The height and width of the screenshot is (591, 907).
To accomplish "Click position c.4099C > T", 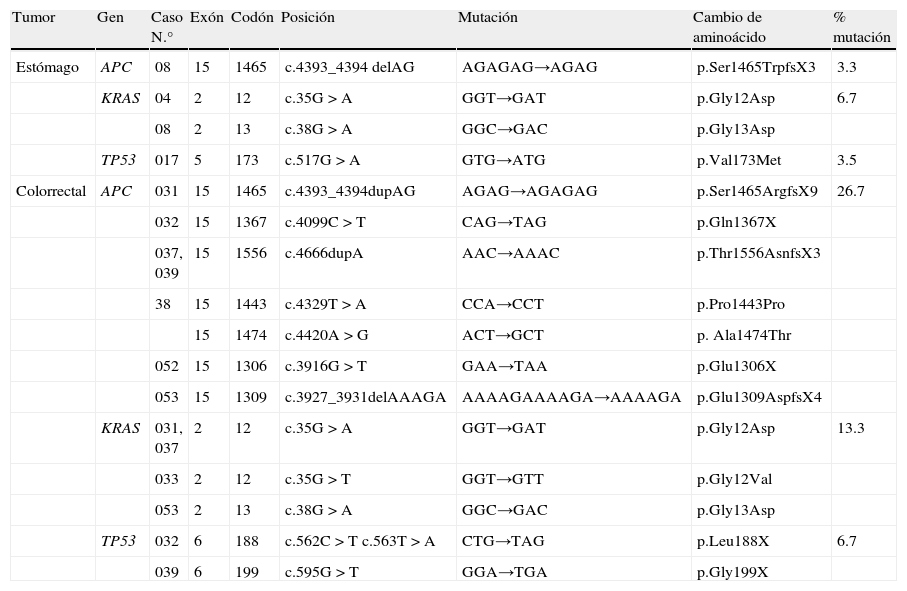I will [325, 222].
